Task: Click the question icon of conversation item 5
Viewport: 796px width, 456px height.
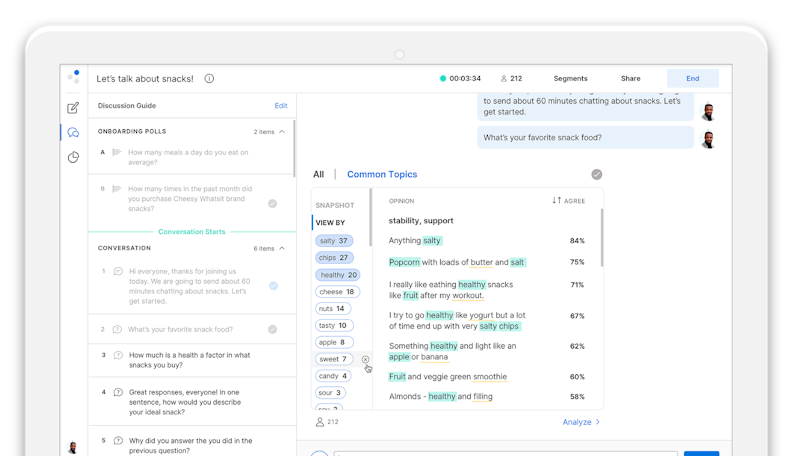Action: [x=118, y=441]
